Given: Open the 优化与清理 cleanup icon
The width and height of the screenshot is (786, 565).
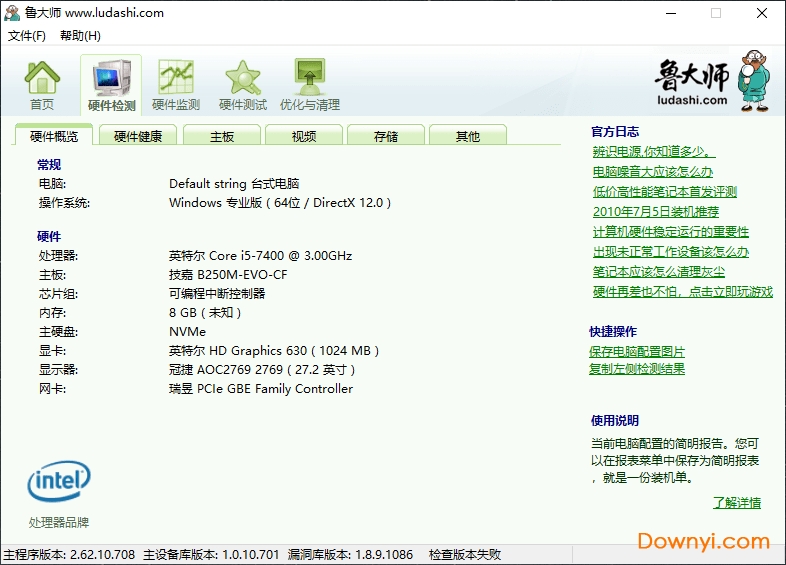Looking at the screenshot, I should pos(310,85).
